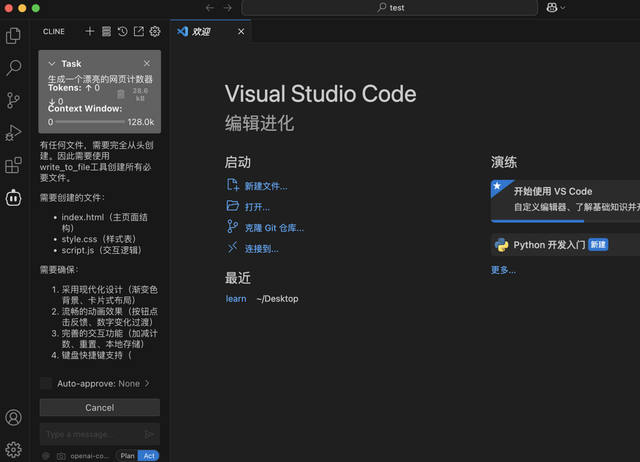640x462 pixels.
Task: Enable the Auto-approve checkbox
Action: [x=46, y=383]
